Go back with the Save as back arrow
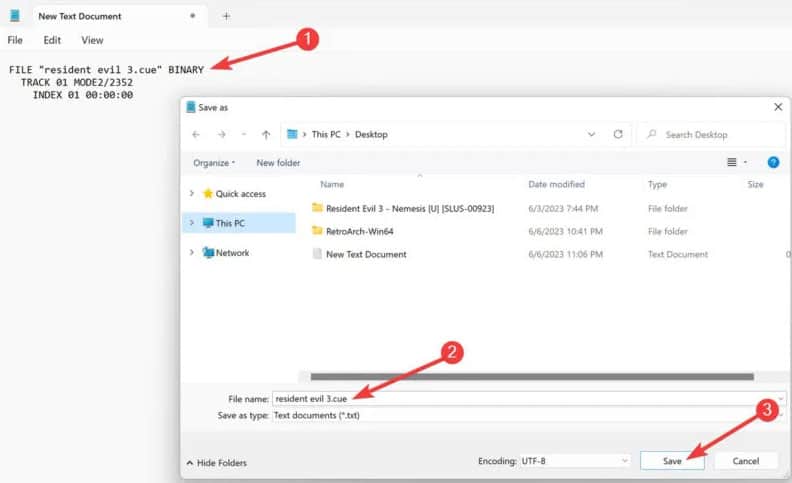 pos(196,134)
